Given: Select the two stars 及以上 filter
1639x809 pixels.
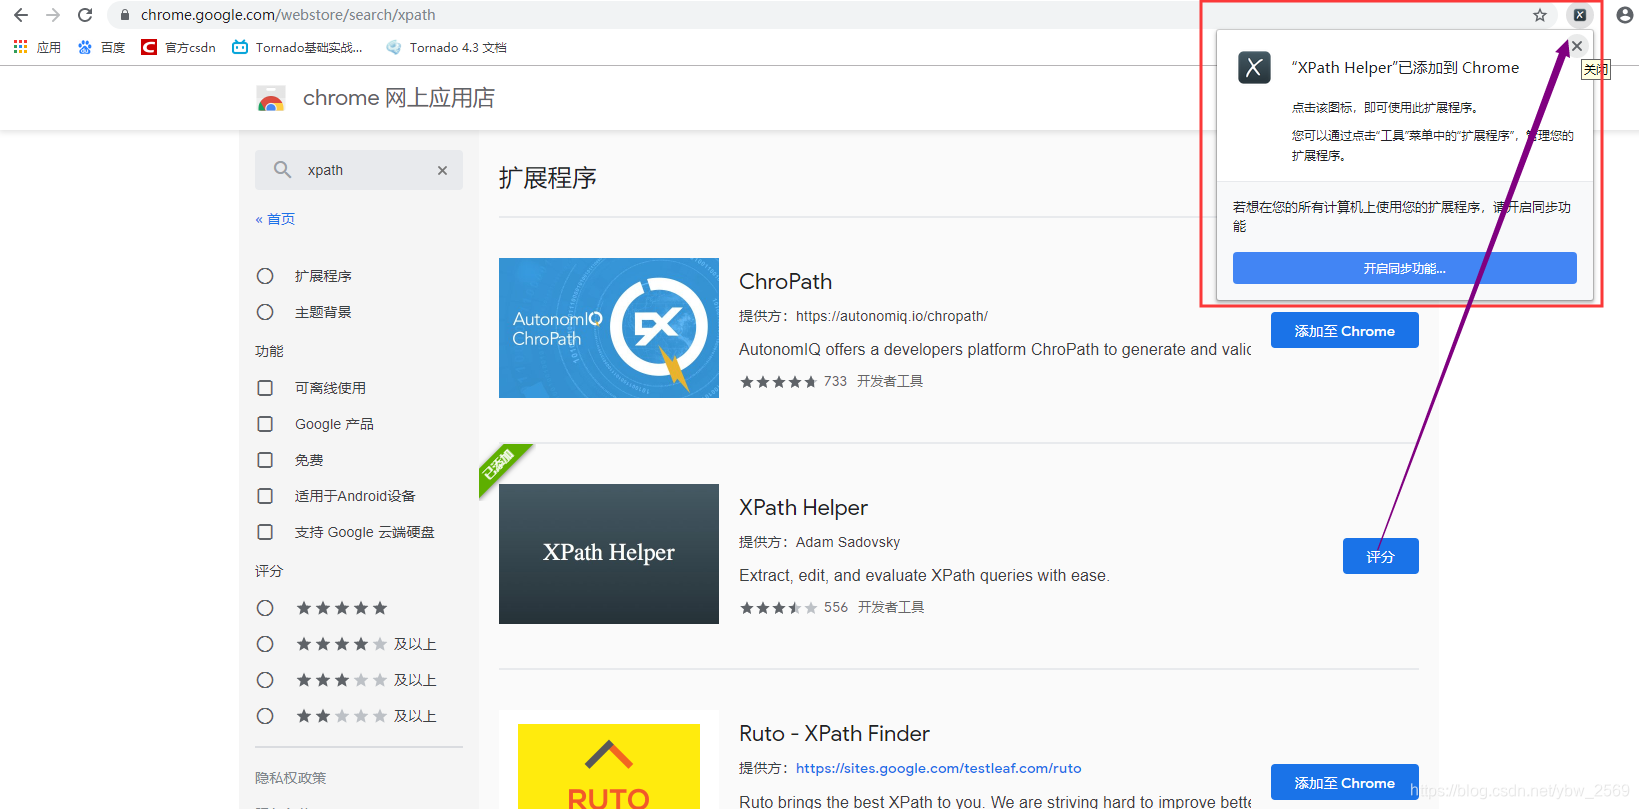Looking at the screenshot, I should coord(265,716).
